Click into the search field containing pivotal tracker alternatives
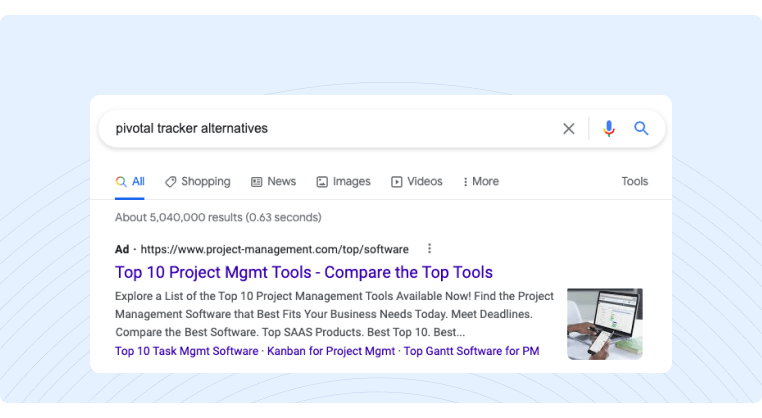 [330, 128]
